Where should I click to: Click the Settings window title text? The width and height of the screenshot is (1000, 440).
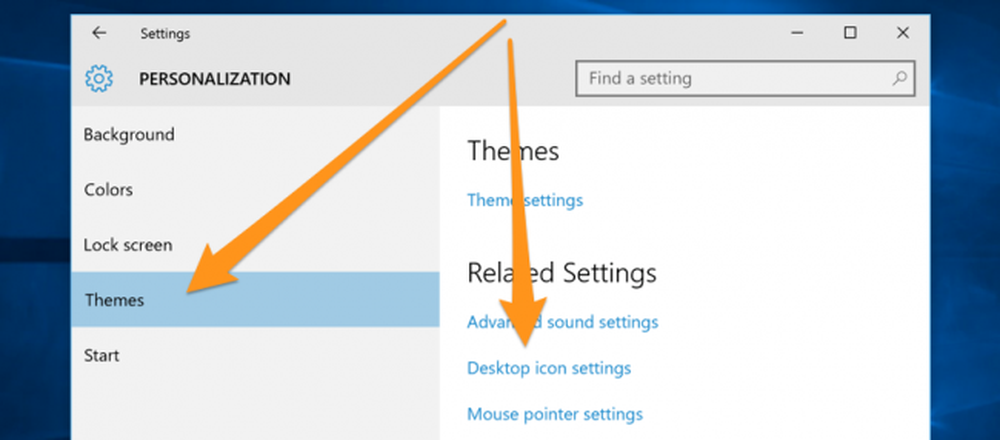coord(165,33)
